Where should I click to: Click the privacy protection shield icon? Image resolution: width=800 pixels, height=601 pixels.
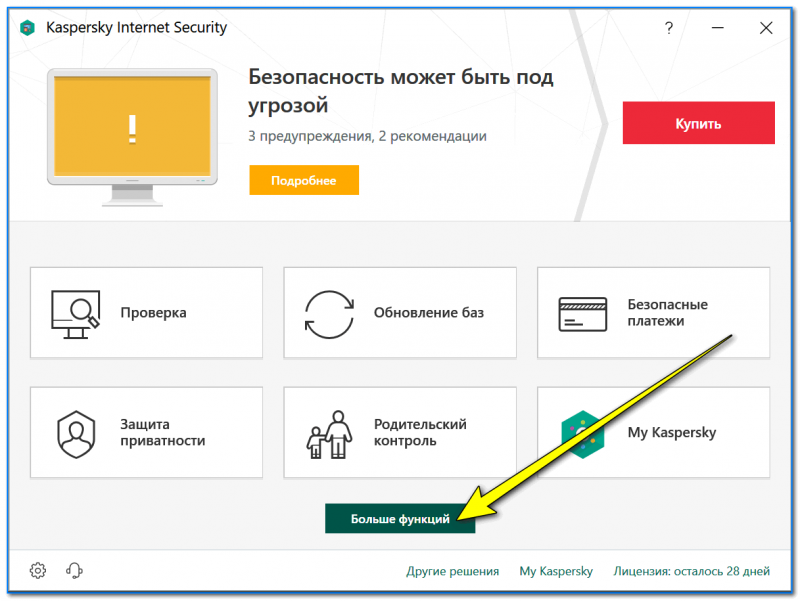tap(76, 434)
